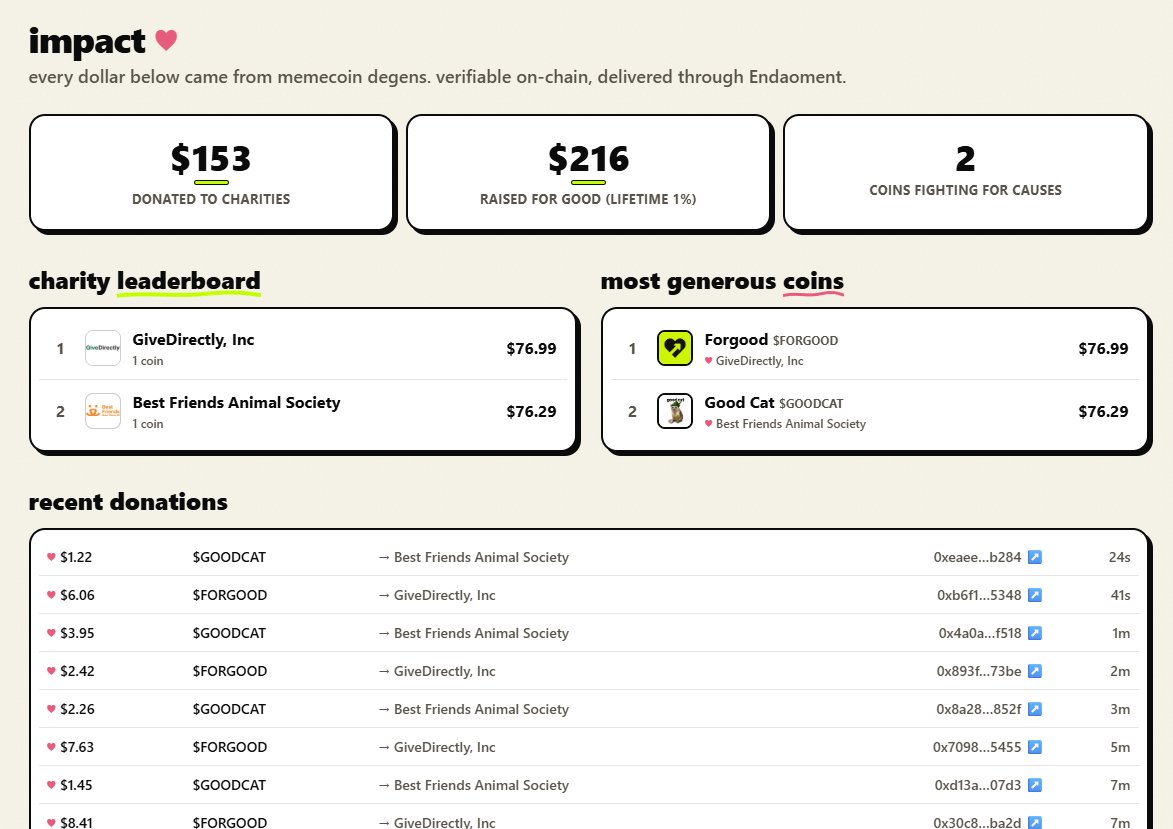This screenshot has width=1173, height=829.
Task: Open transaction hash 0x8a28...852f
Action: coord(978,709)
